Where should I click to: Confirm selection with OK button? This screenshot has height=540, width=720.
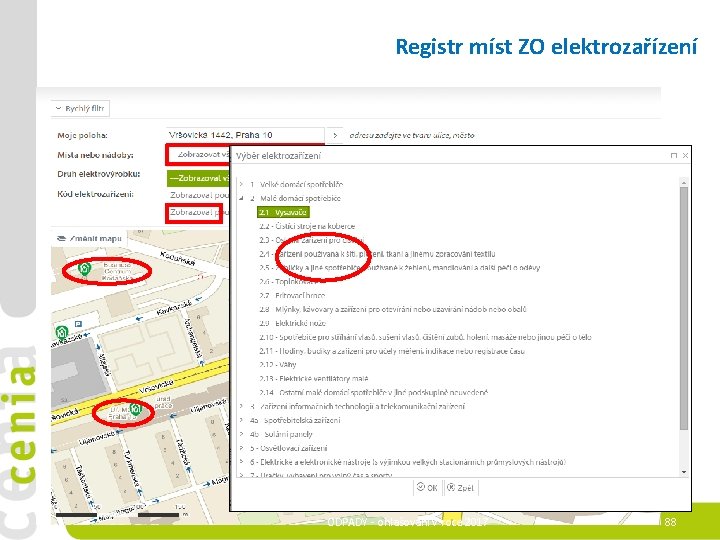pyautogui.click(x=427, y=488)
